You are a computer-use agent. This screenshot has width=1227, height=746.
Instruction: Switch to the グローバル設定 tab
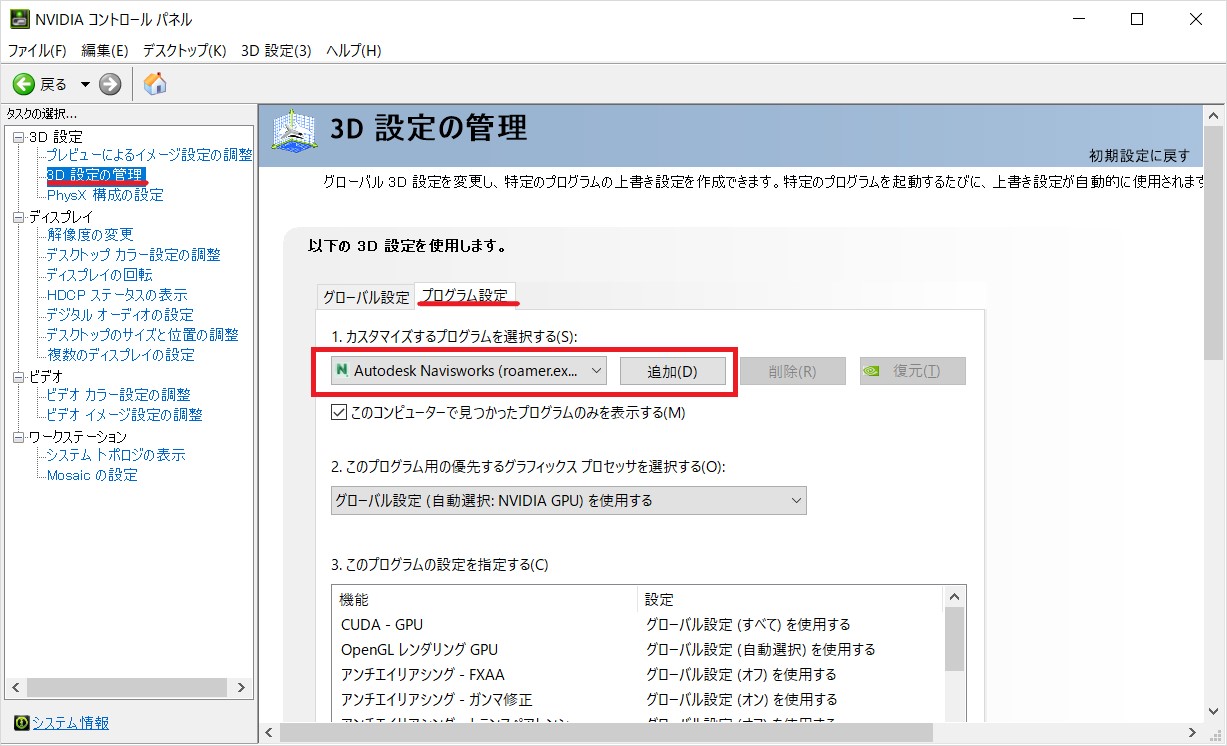[x=365, y=296]
